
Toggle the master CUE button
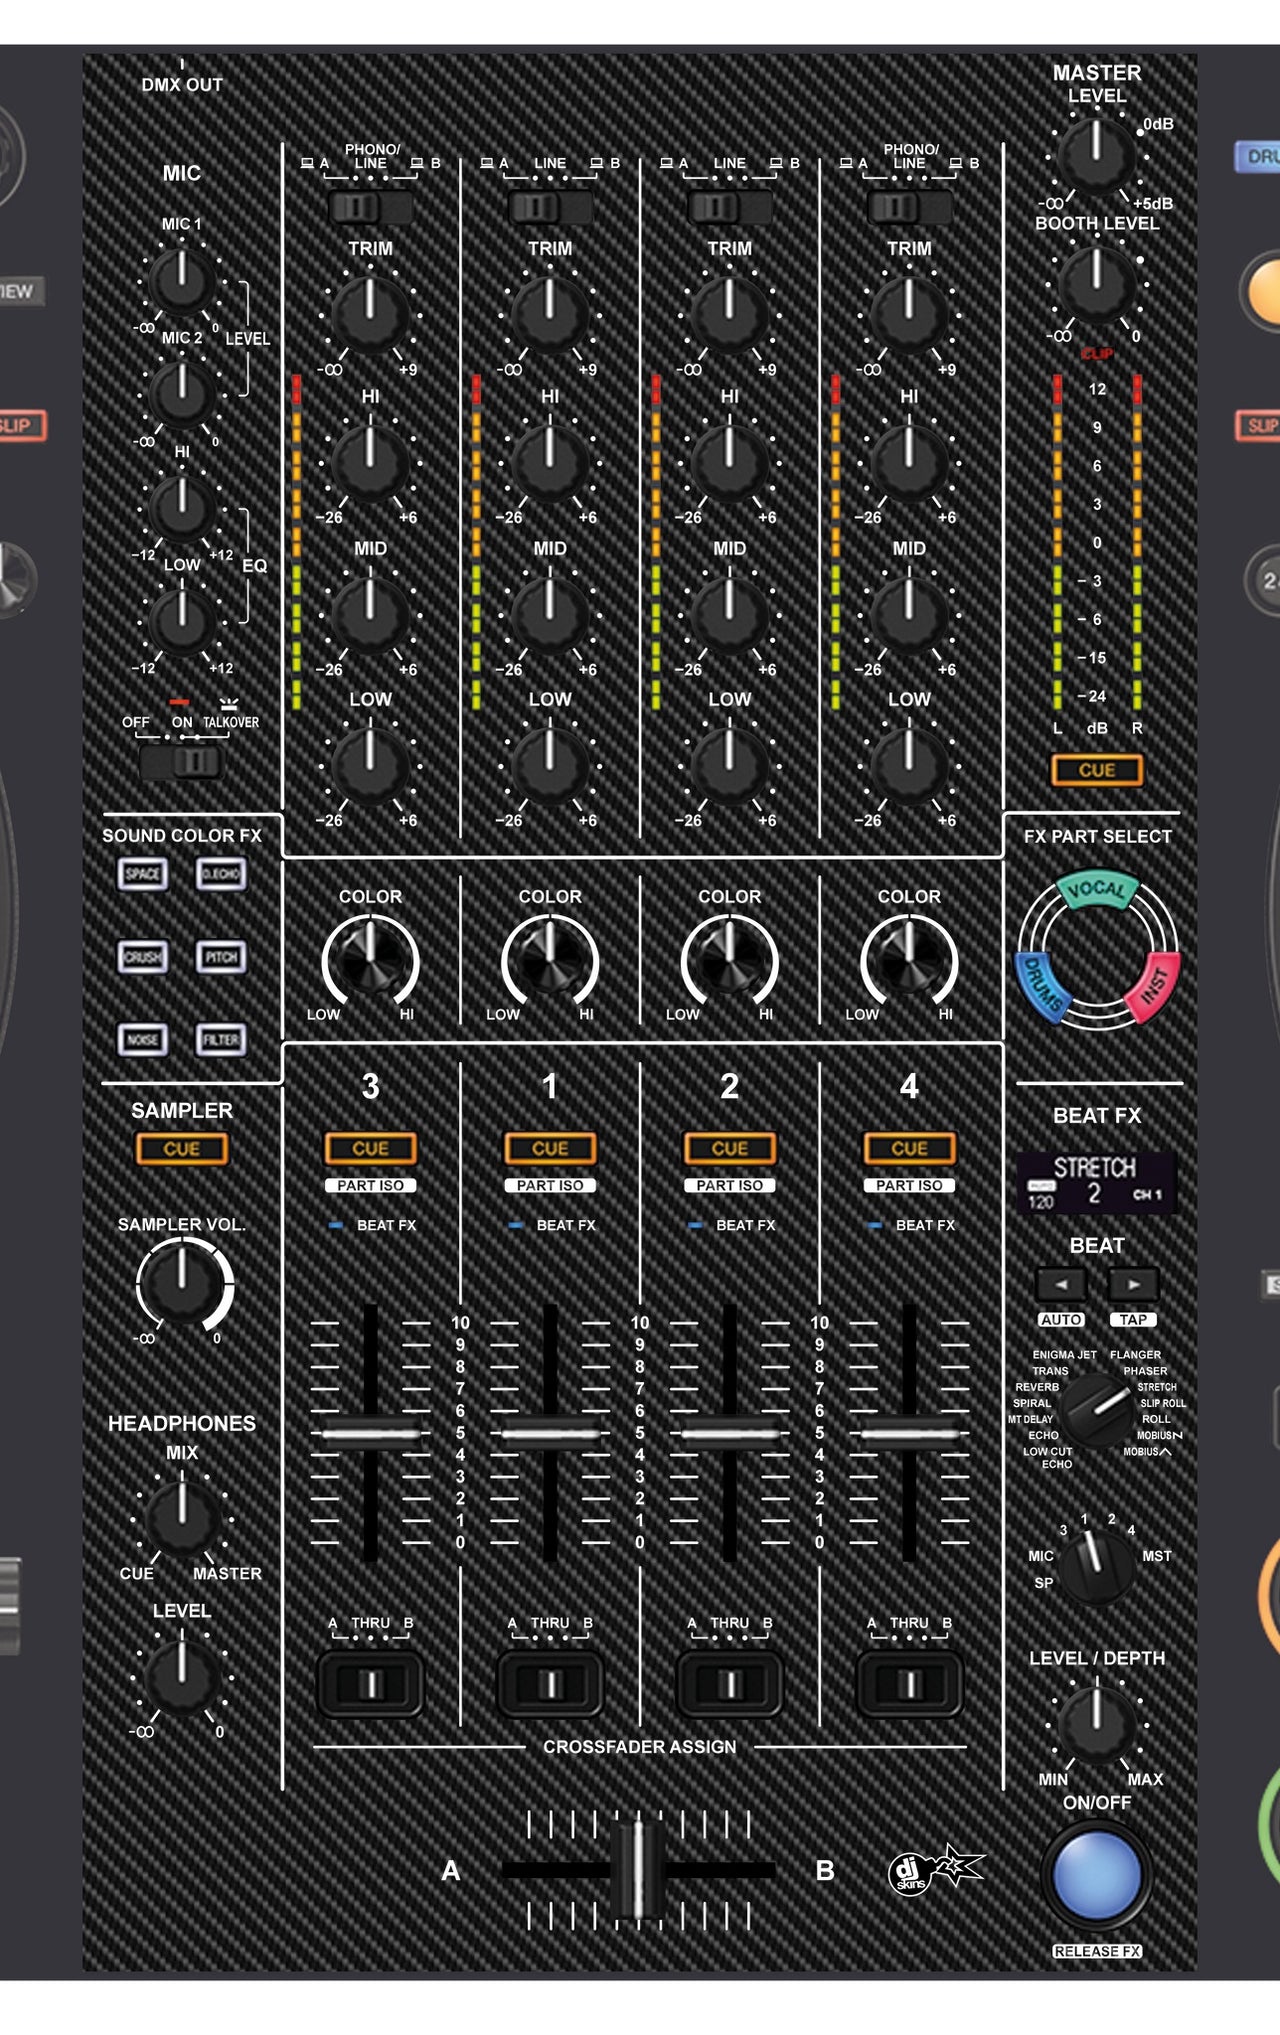coord(1097,770)
